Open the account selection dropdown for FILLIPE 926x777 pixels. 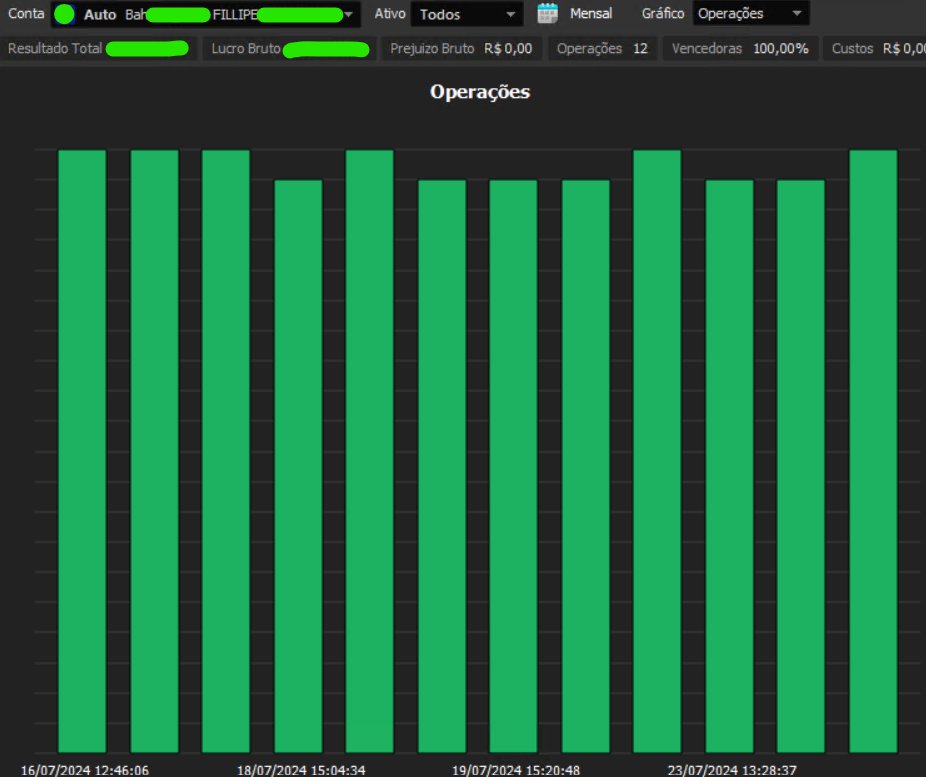point(348,14)
